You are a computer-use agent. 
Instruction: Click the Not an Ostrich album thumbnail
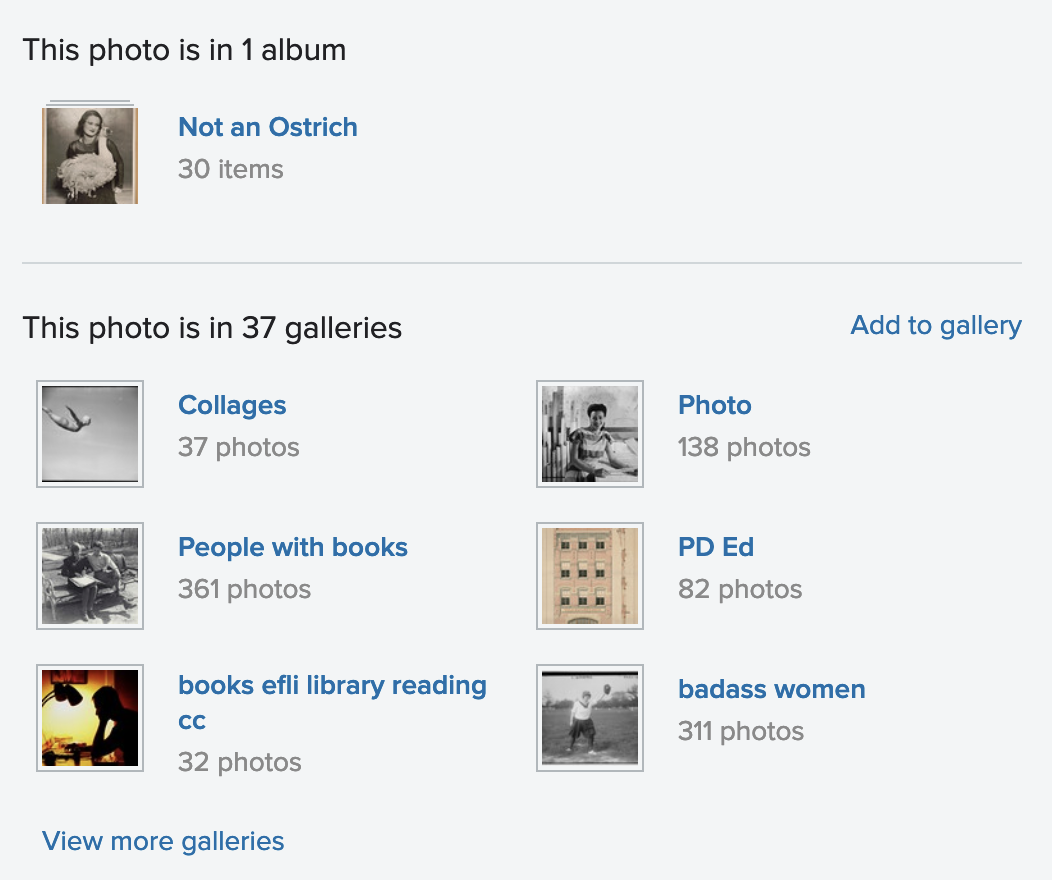tap(89, 153)
